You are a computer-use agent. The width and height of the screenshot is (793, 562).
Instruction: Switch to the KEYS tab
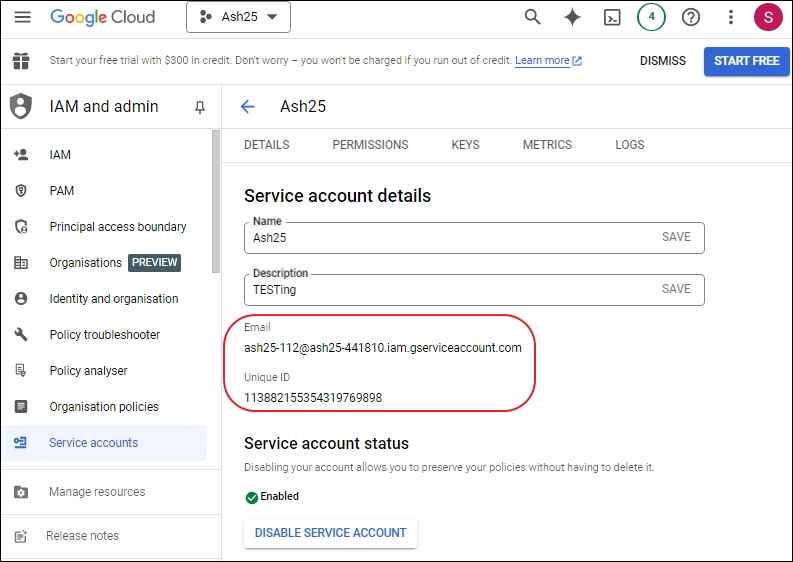coord(465,145)
